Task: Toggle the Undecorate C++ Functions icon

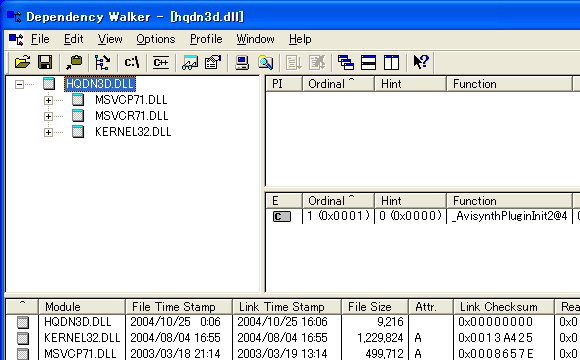Action: [161, 62]
